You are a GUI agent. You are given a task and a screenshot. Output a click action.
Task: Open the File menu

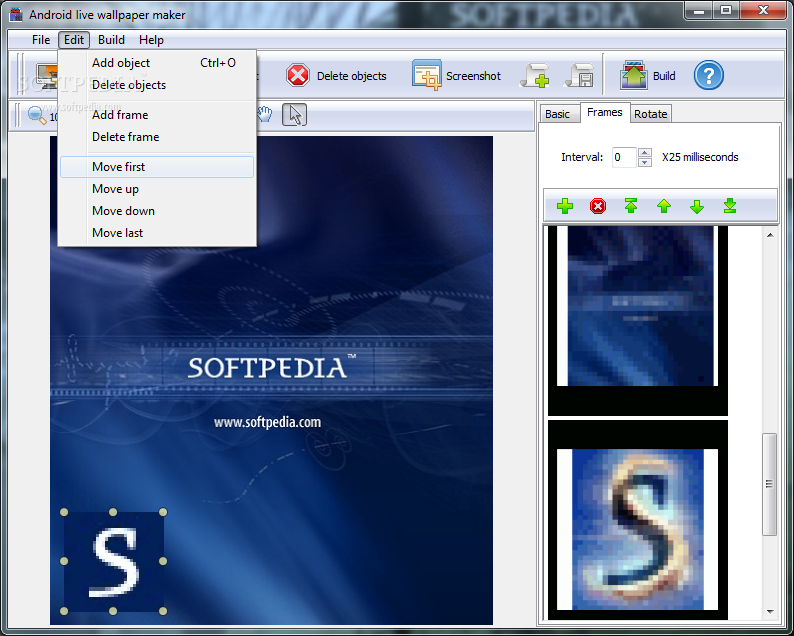(x=41, y=40)
